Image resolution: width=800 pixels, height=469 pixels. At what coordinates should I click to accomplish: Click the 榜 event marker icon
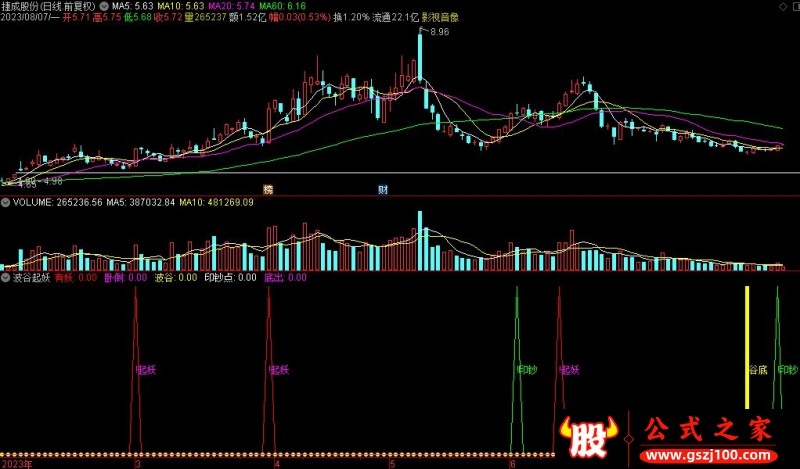(268, 190)
